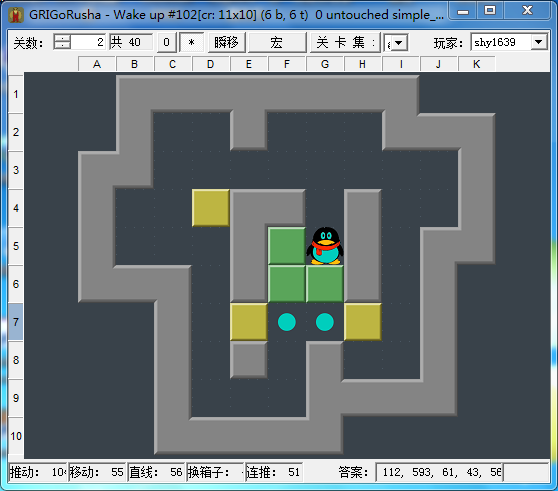Click the 移动 moves counter showing 55
Image resolution: width=558 pixels, height=491 pixels.
click(x=97, y=472)
